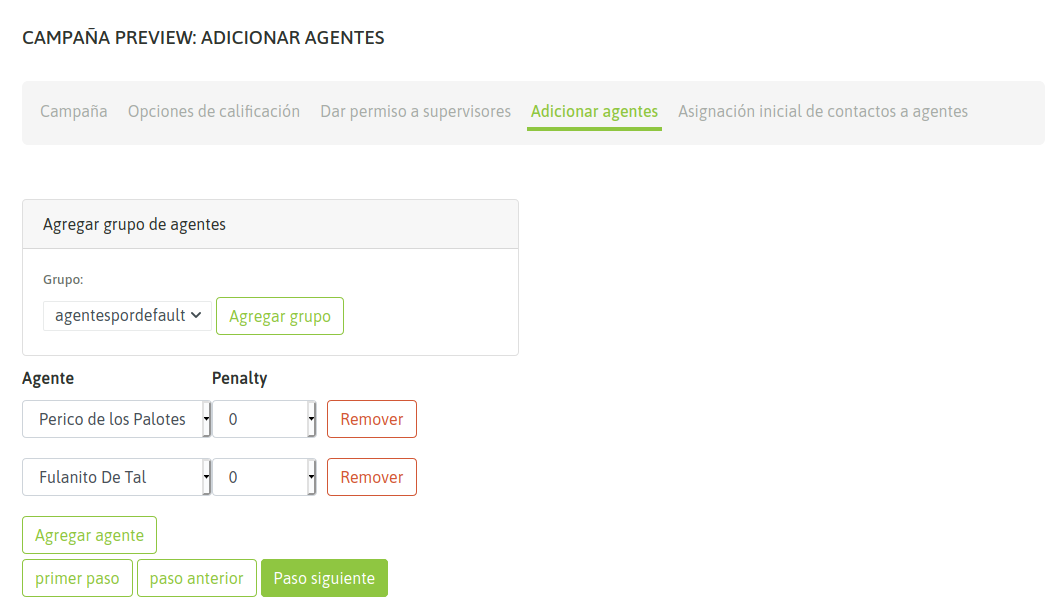1061x601 pixels.
Task: Switch to Opciones de calificación tab
Action: (x=214, y=111)
